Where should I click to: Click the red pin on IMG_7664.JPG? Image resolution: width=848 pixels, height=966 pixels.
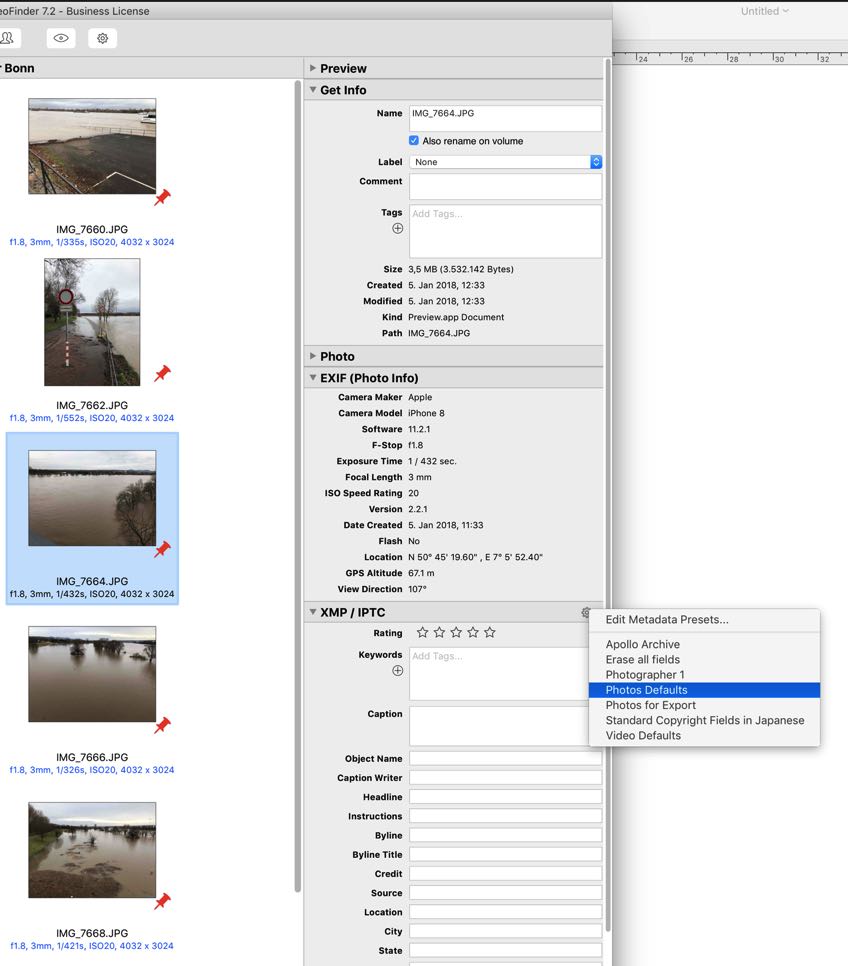tap(162, 549)
